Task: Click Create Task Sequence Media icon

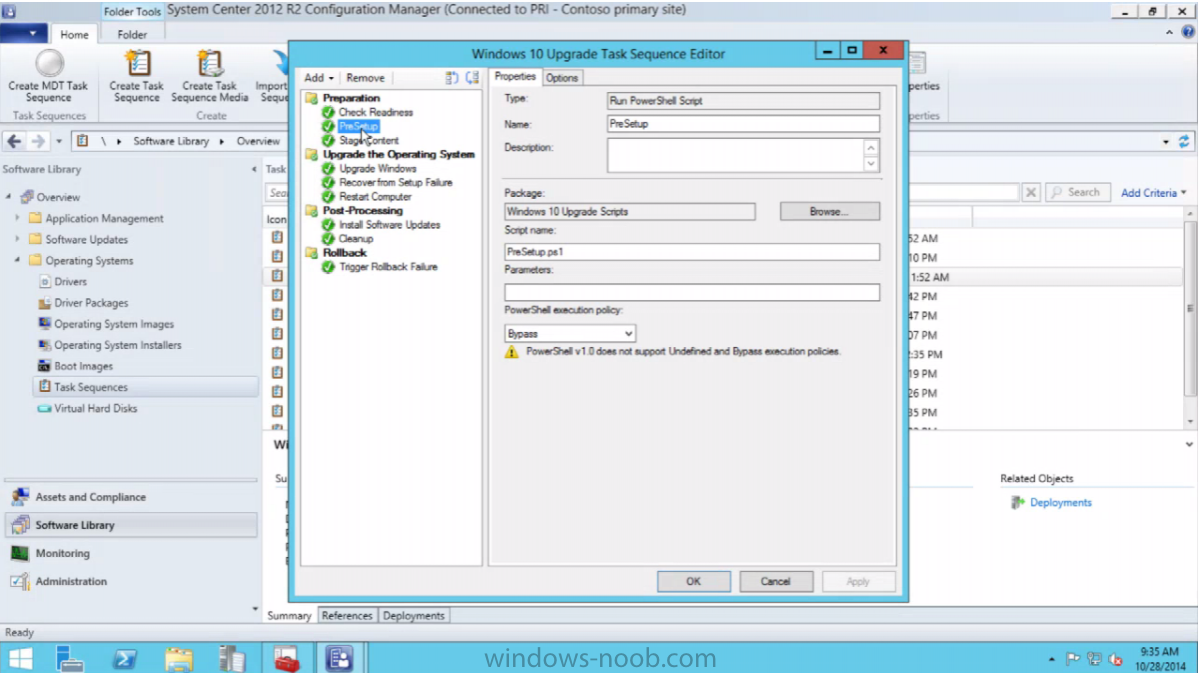Action: [210, 63]
